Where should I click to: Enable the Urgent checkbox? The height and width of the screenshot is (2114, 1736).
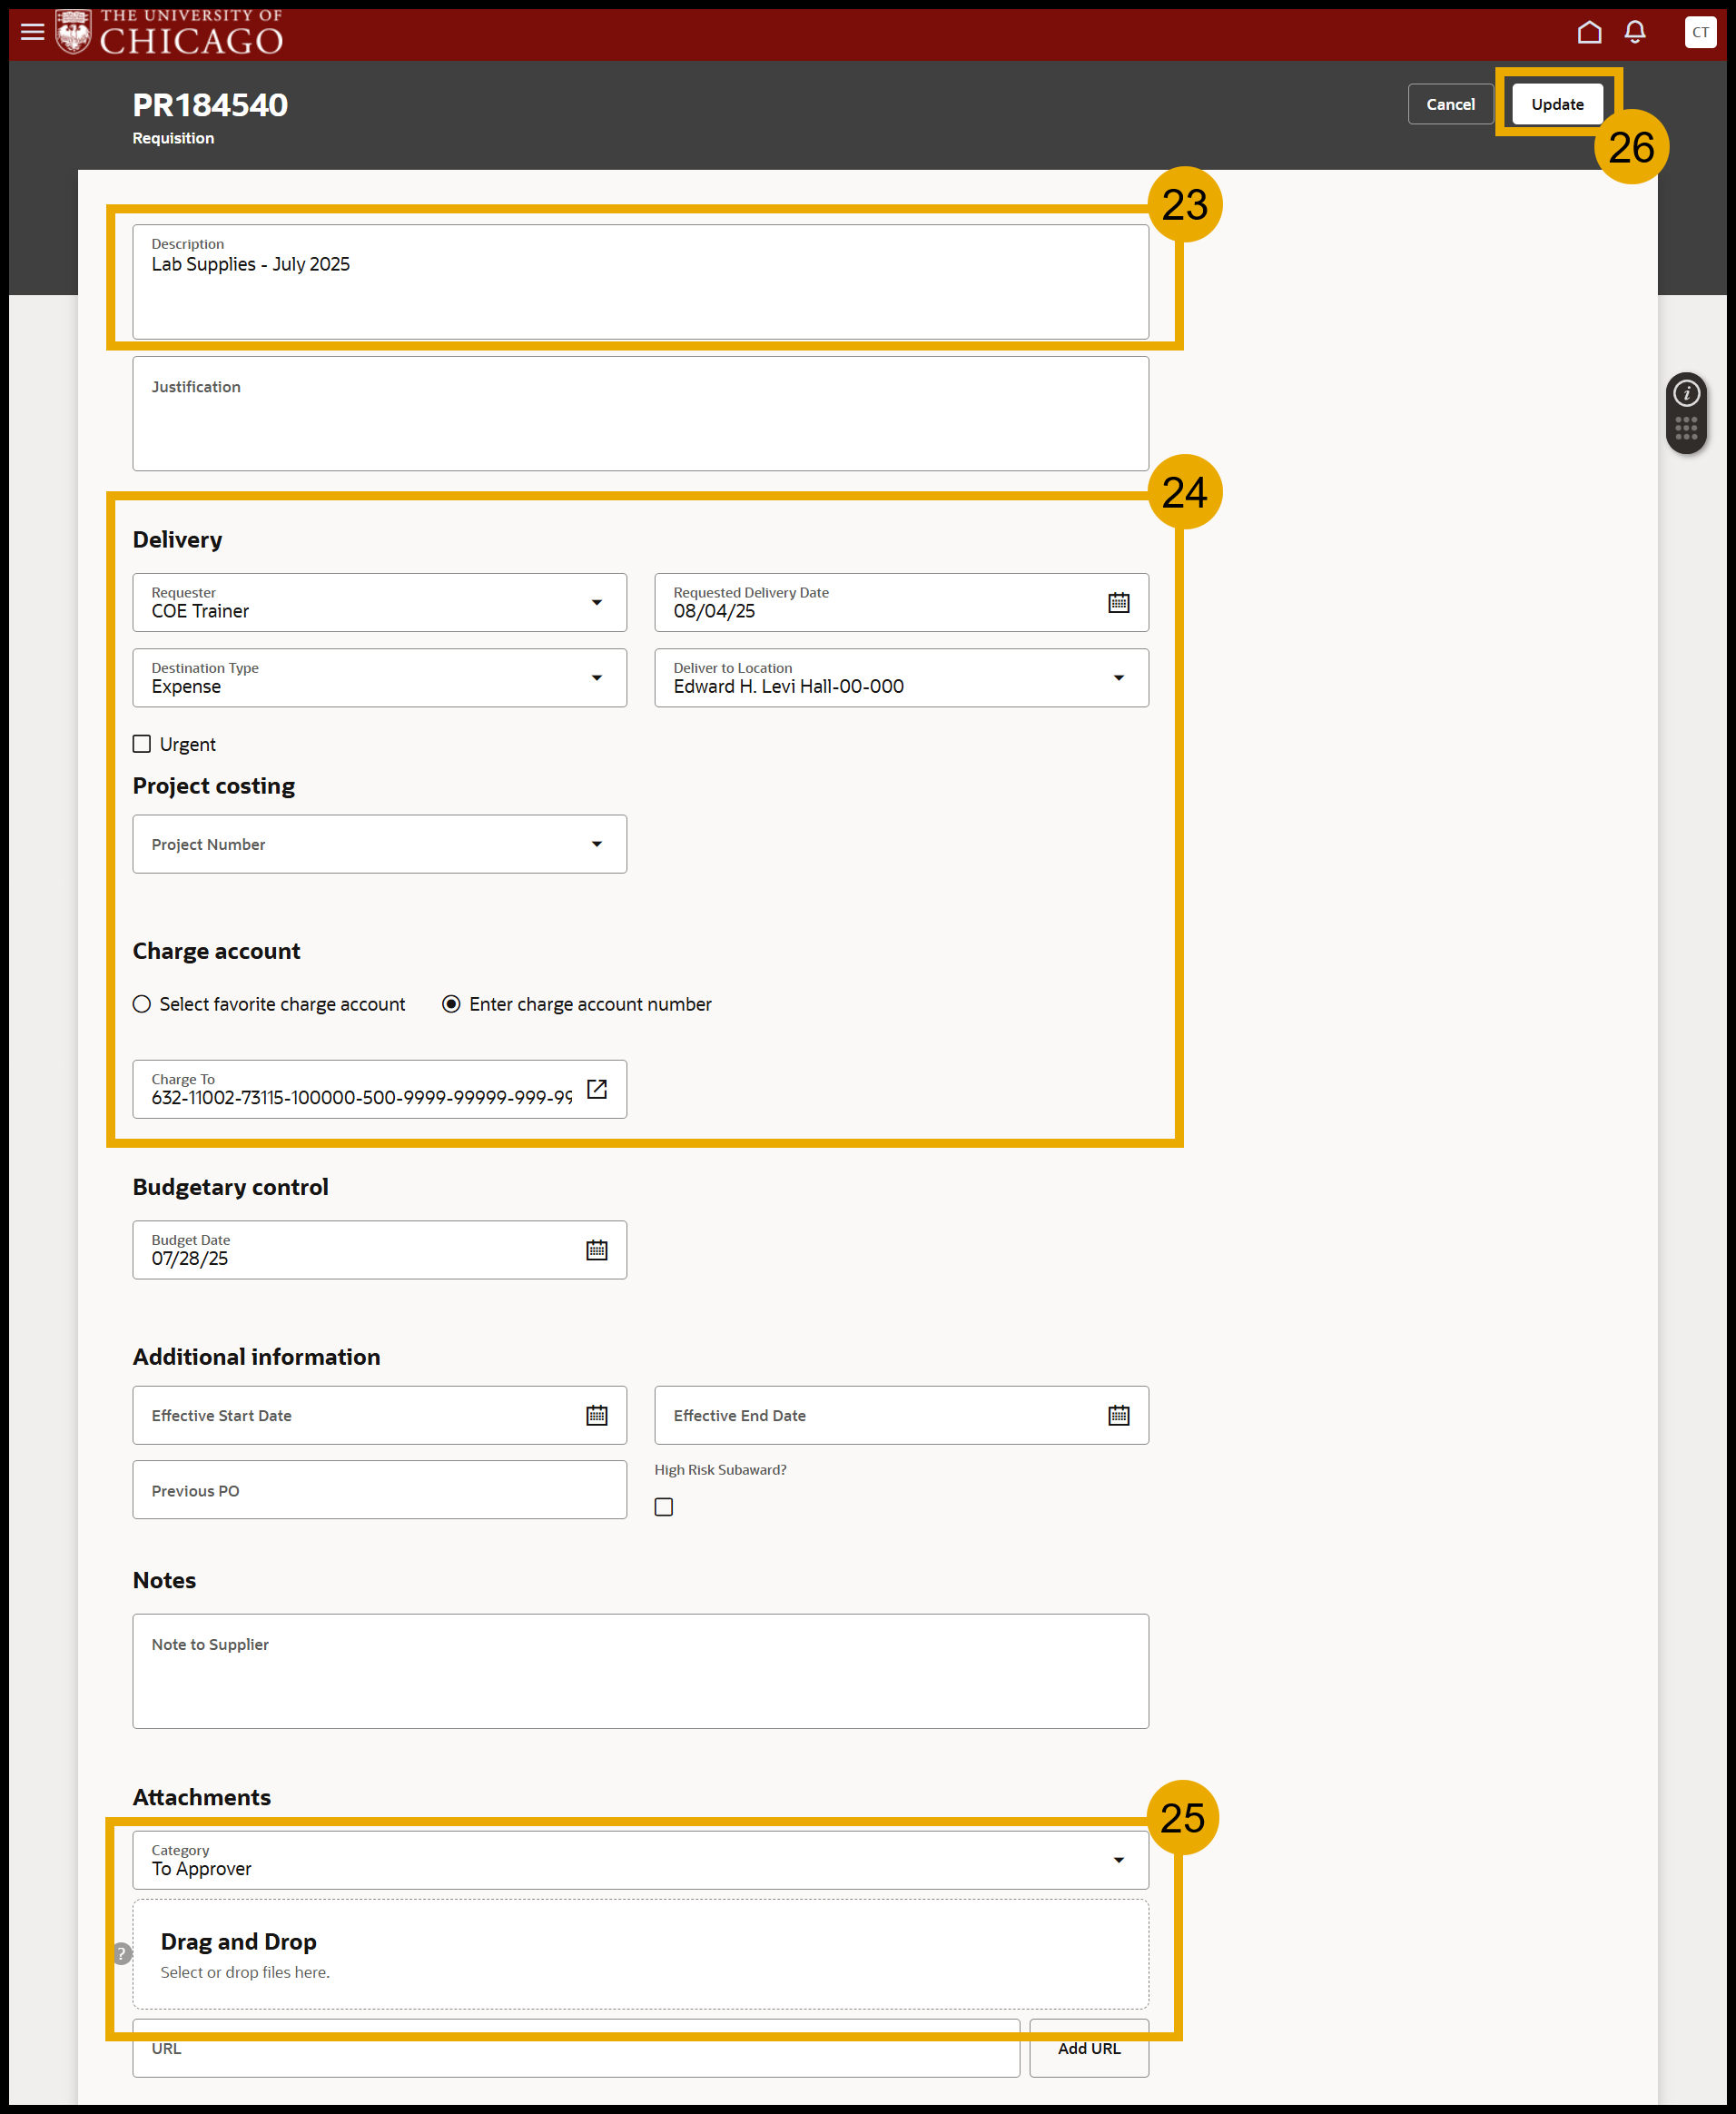tap(141, 743)
